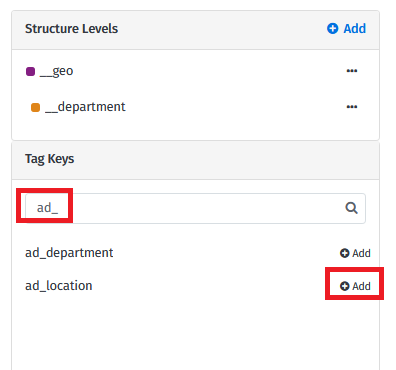This screenshot has height=370, width=396.
Task: Click the plus icon for ad_department
Action: pyautogui.click(x=344, y=253)
